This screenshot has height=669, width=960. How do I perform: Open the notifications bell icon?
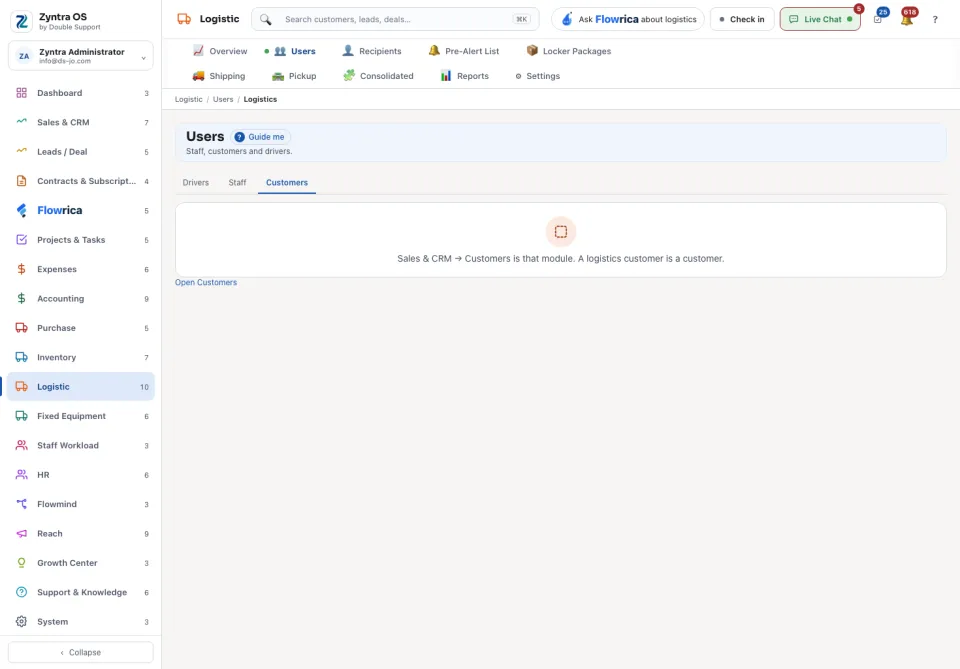(x=907, y=20)
